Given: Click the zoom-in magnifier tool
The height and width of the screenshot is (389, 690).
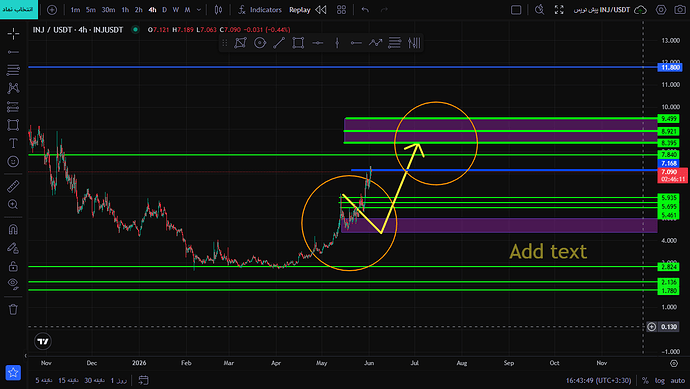Looking at the screenshot, I should 13,205.
